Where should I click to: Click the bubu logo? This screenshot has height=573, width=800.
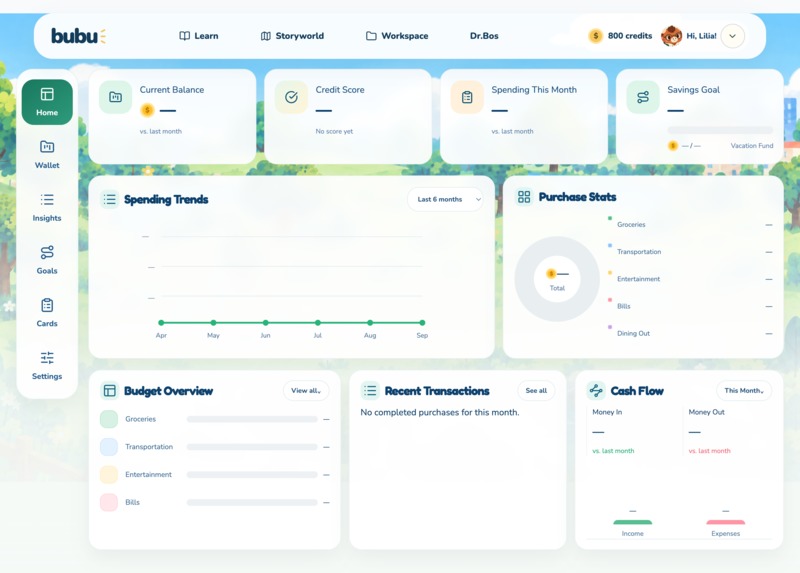pos(78,36)
